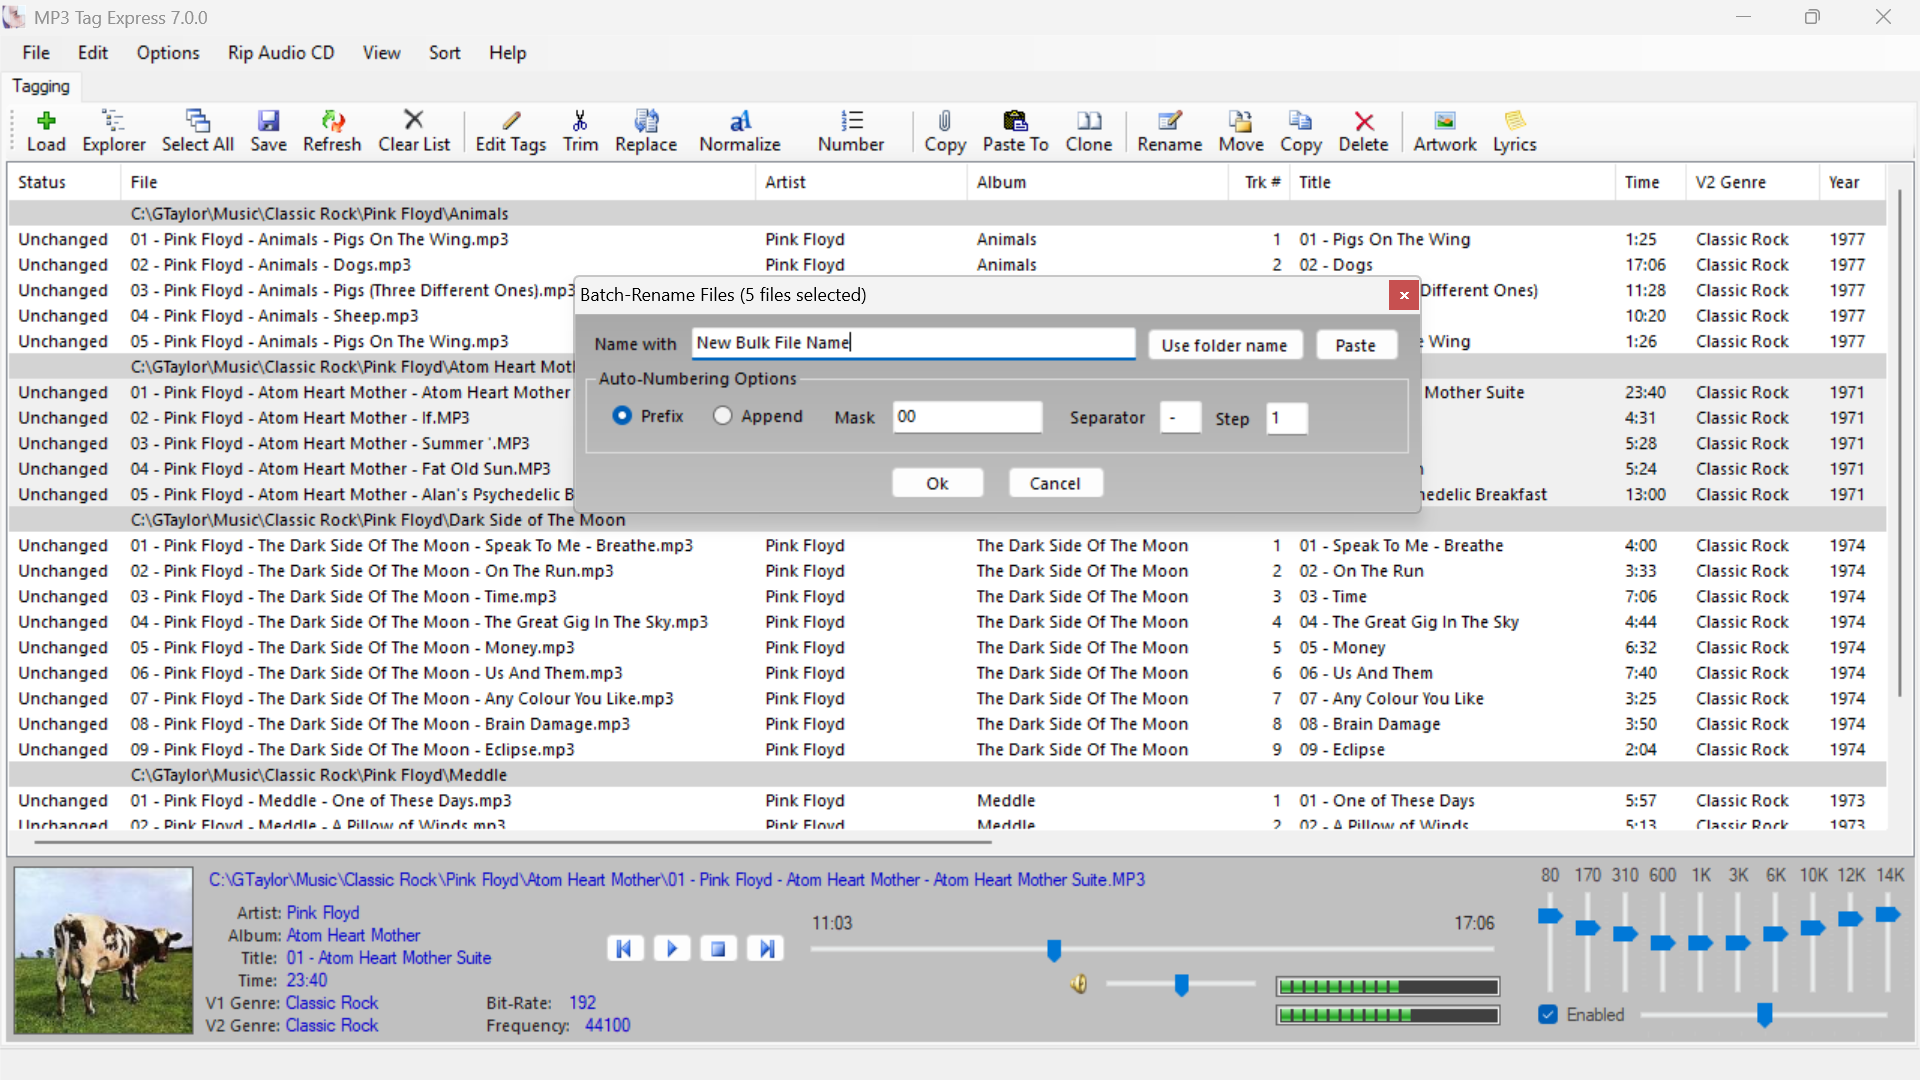
Task: Open the Lyrics tool
Action: coord(1515,131)
